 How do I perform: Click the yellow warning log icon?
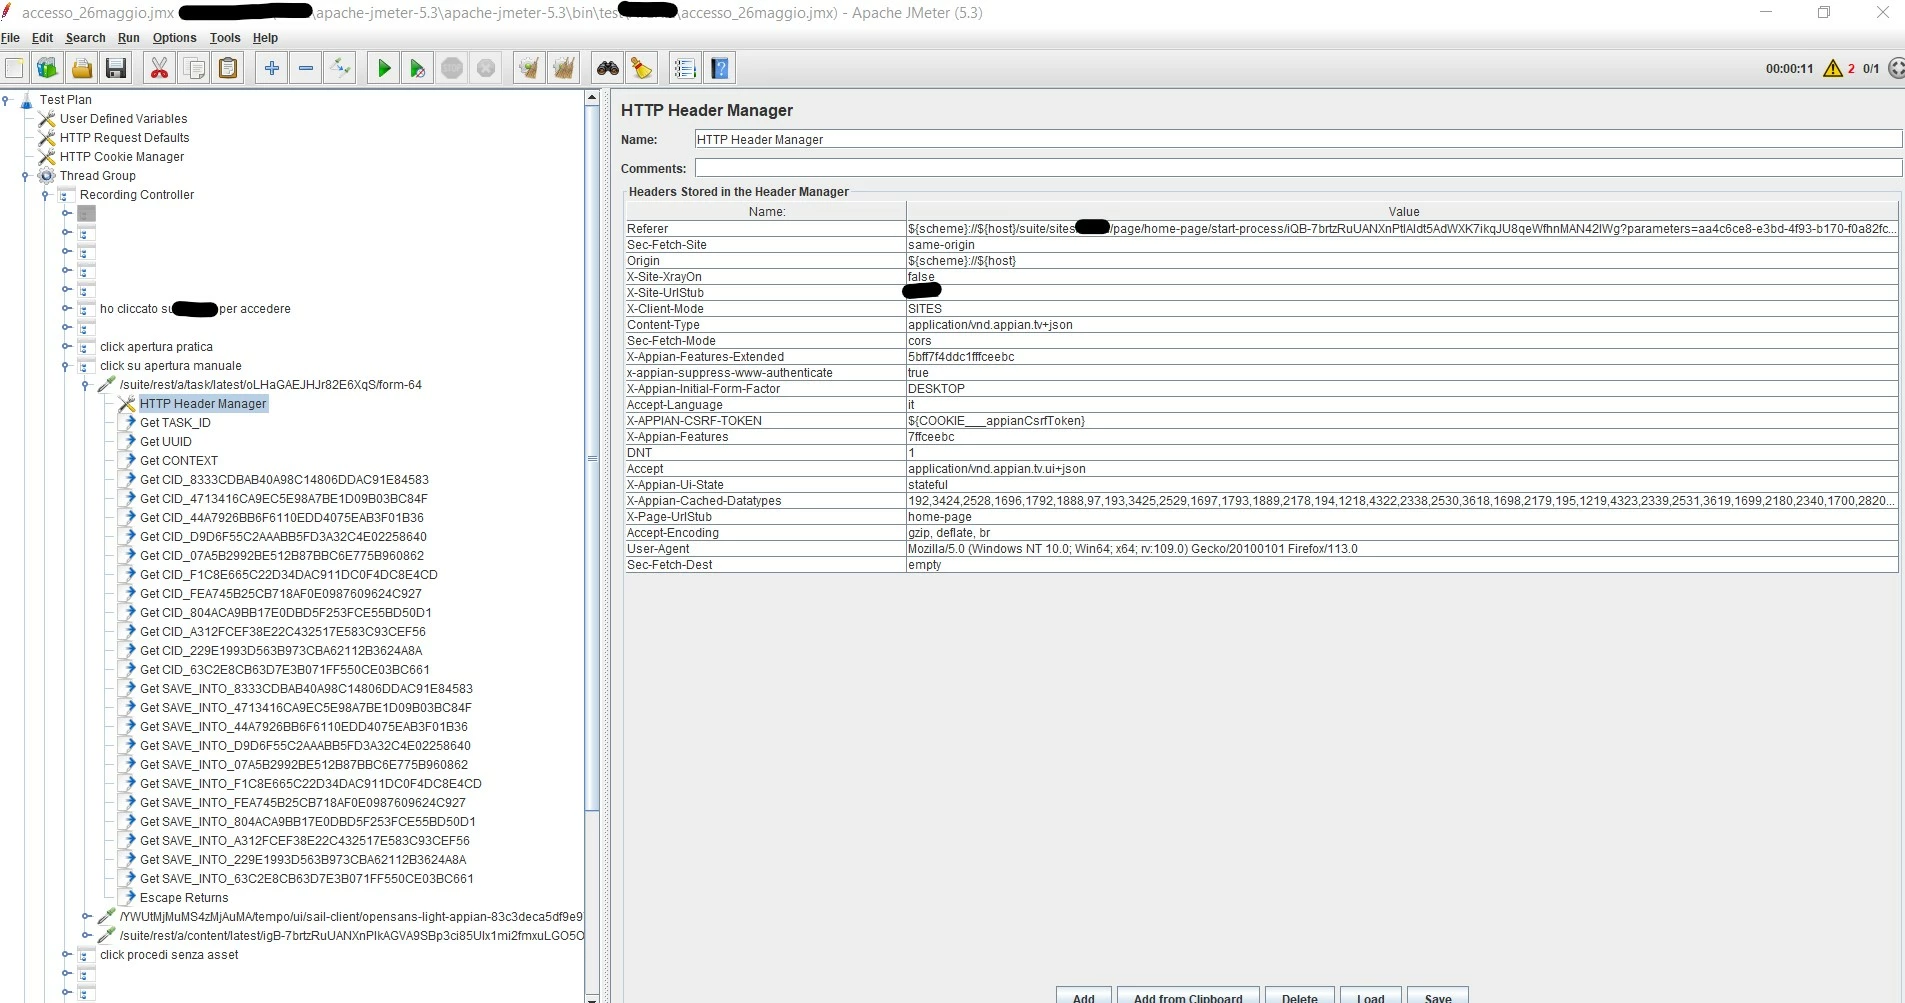(x=1833, y=68)
